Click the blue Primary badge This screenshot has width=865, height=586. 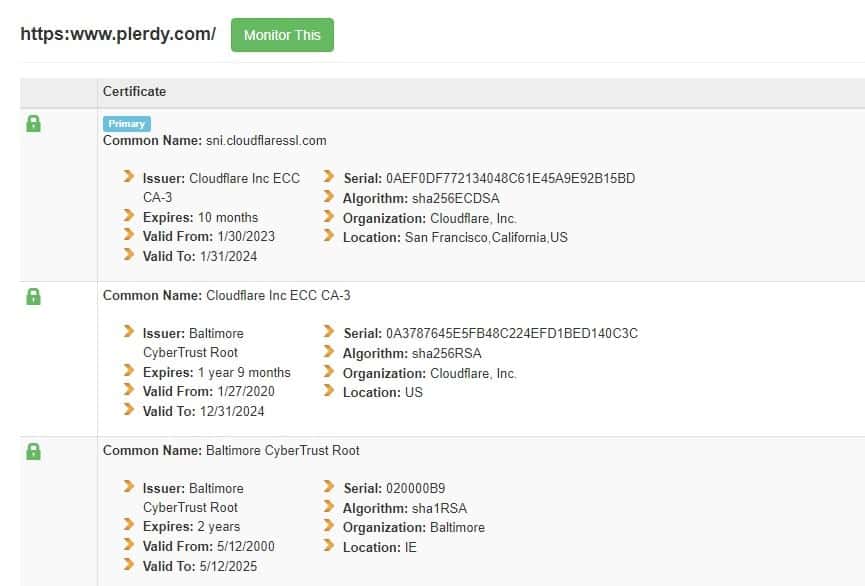pyautogui.click(x=126, y=124)
